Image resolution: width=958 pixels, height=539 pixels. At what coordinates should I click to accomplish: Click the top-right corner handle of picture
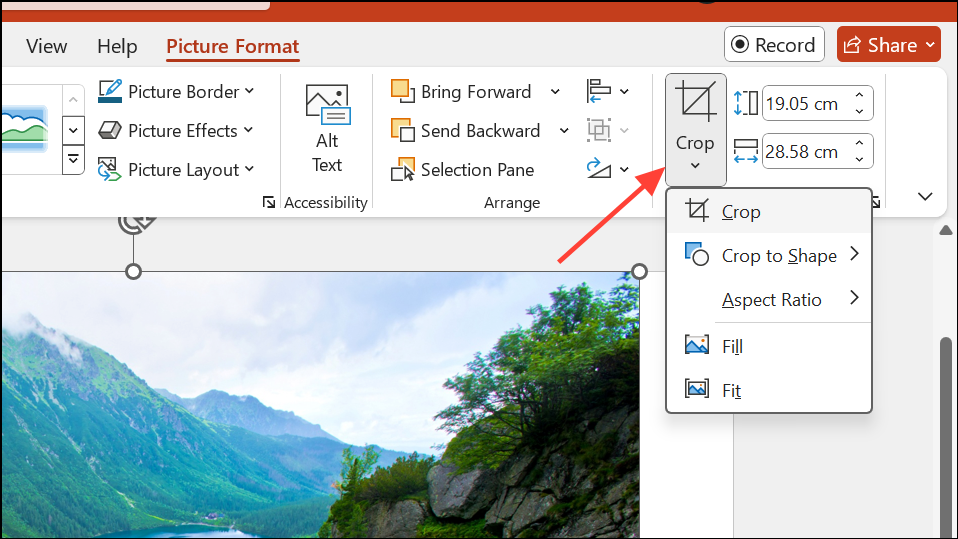[x=639, y=271]
